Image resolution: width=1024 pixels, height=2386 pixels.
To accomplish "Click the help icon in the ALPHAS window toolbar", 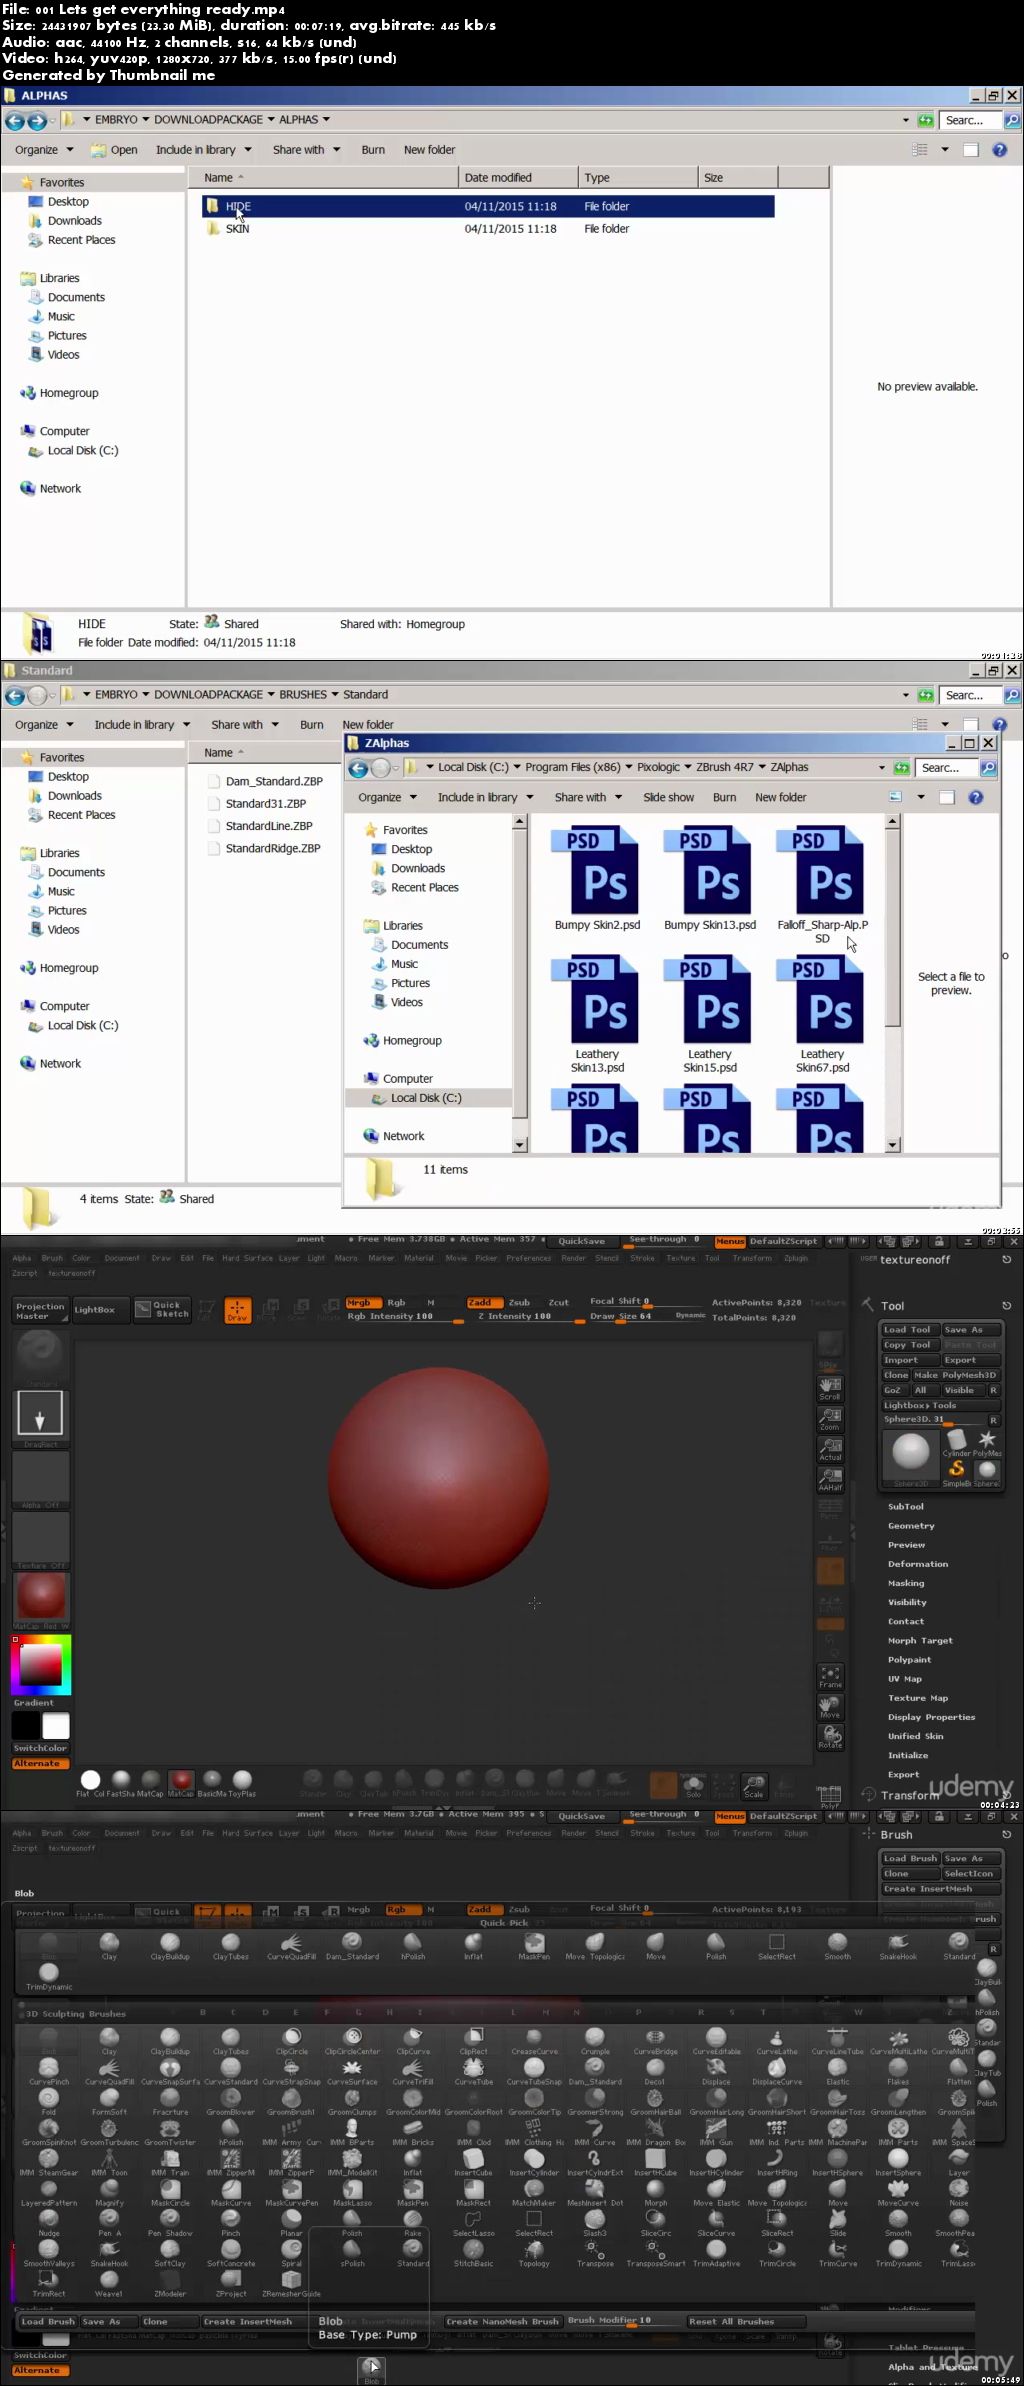I will (999, 150).
